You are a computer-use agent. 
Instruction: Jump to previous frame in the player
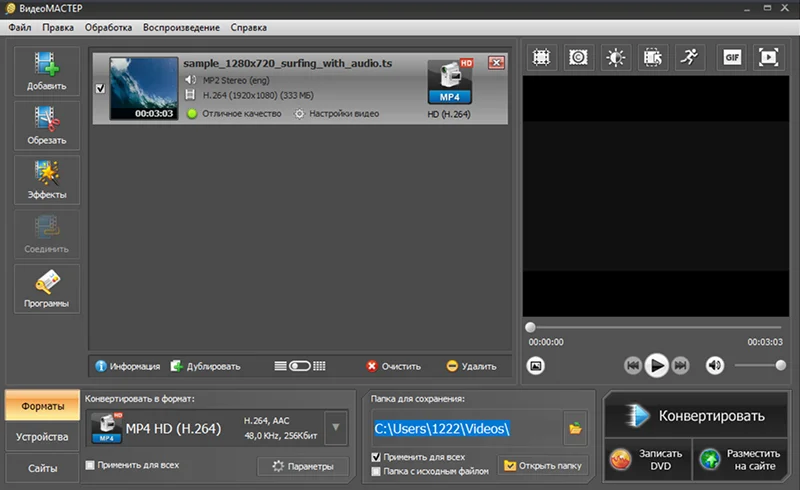(633, 365)
